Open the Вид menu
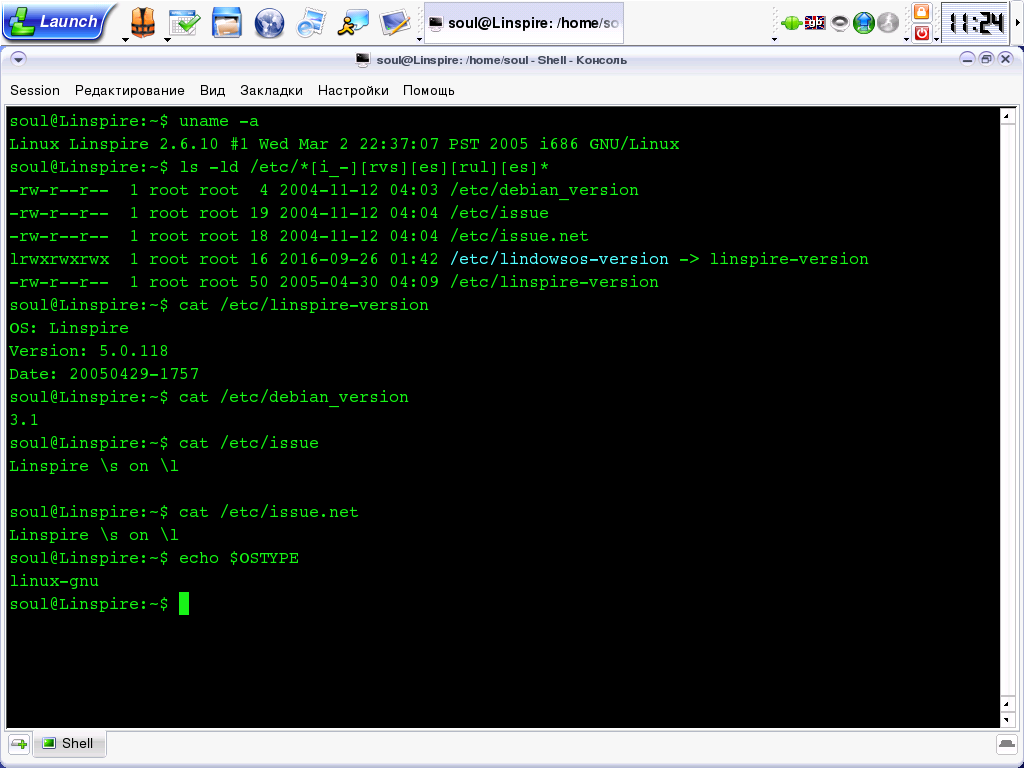Viewport: 1024px width, 768px height. pyautogui.click(x=212, y=91)
